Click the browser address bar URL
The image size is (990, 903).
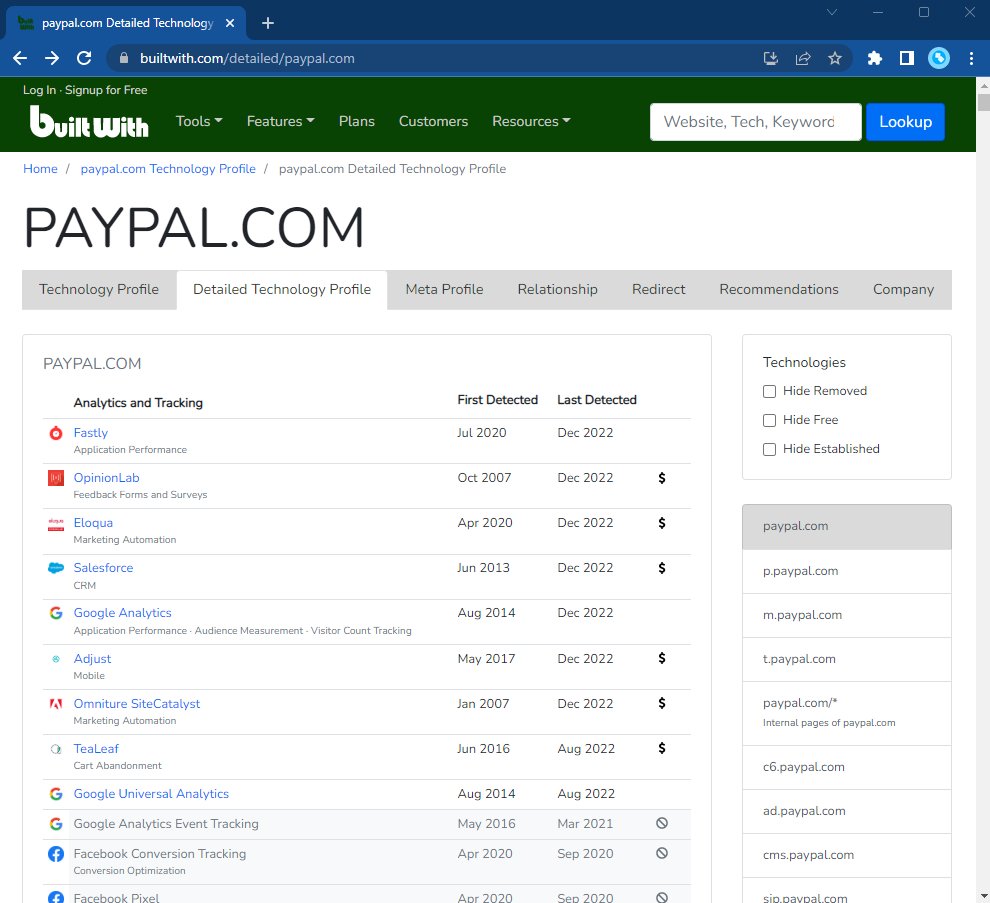pyautogui.click(x=247, y=59)
